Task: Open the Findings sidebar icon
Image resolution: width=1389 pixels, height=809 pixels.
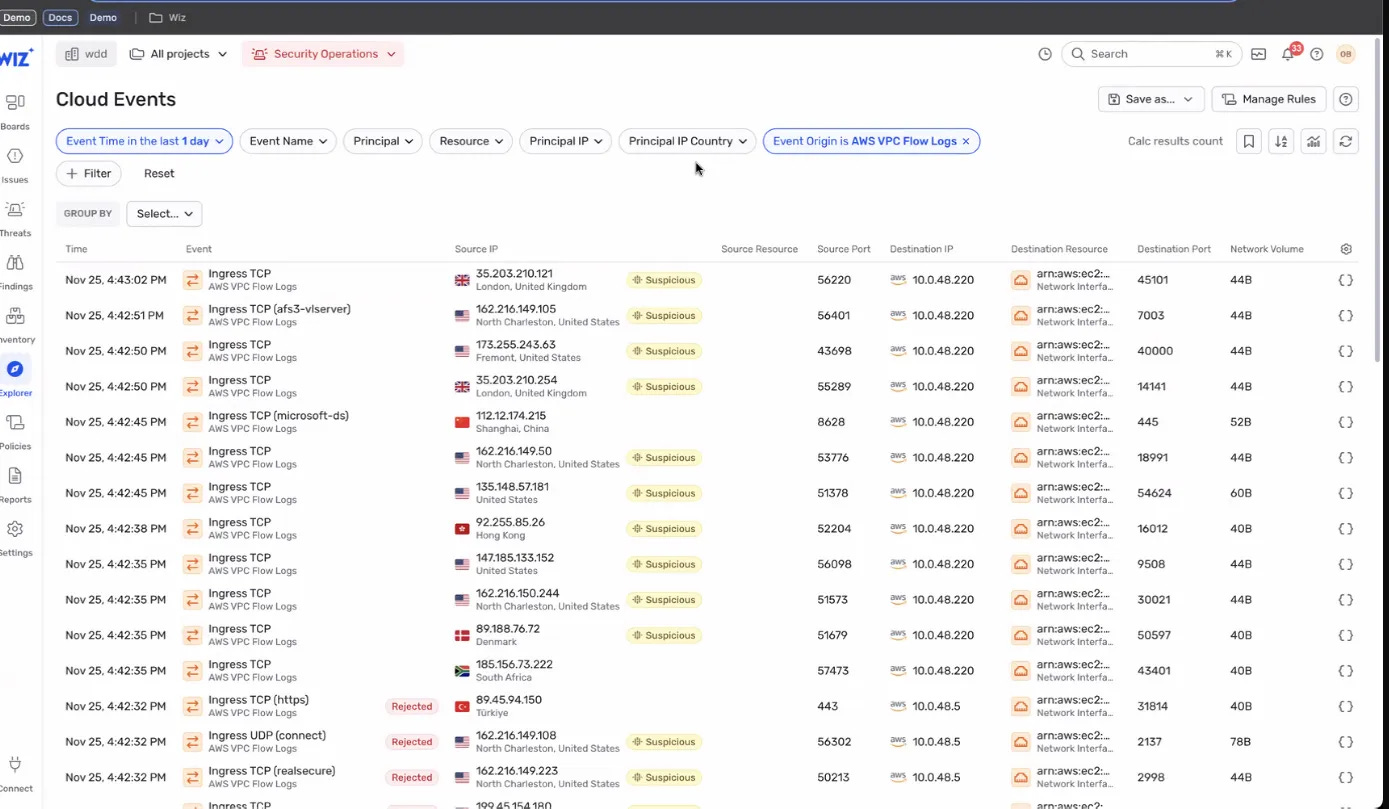Action: 15,271
